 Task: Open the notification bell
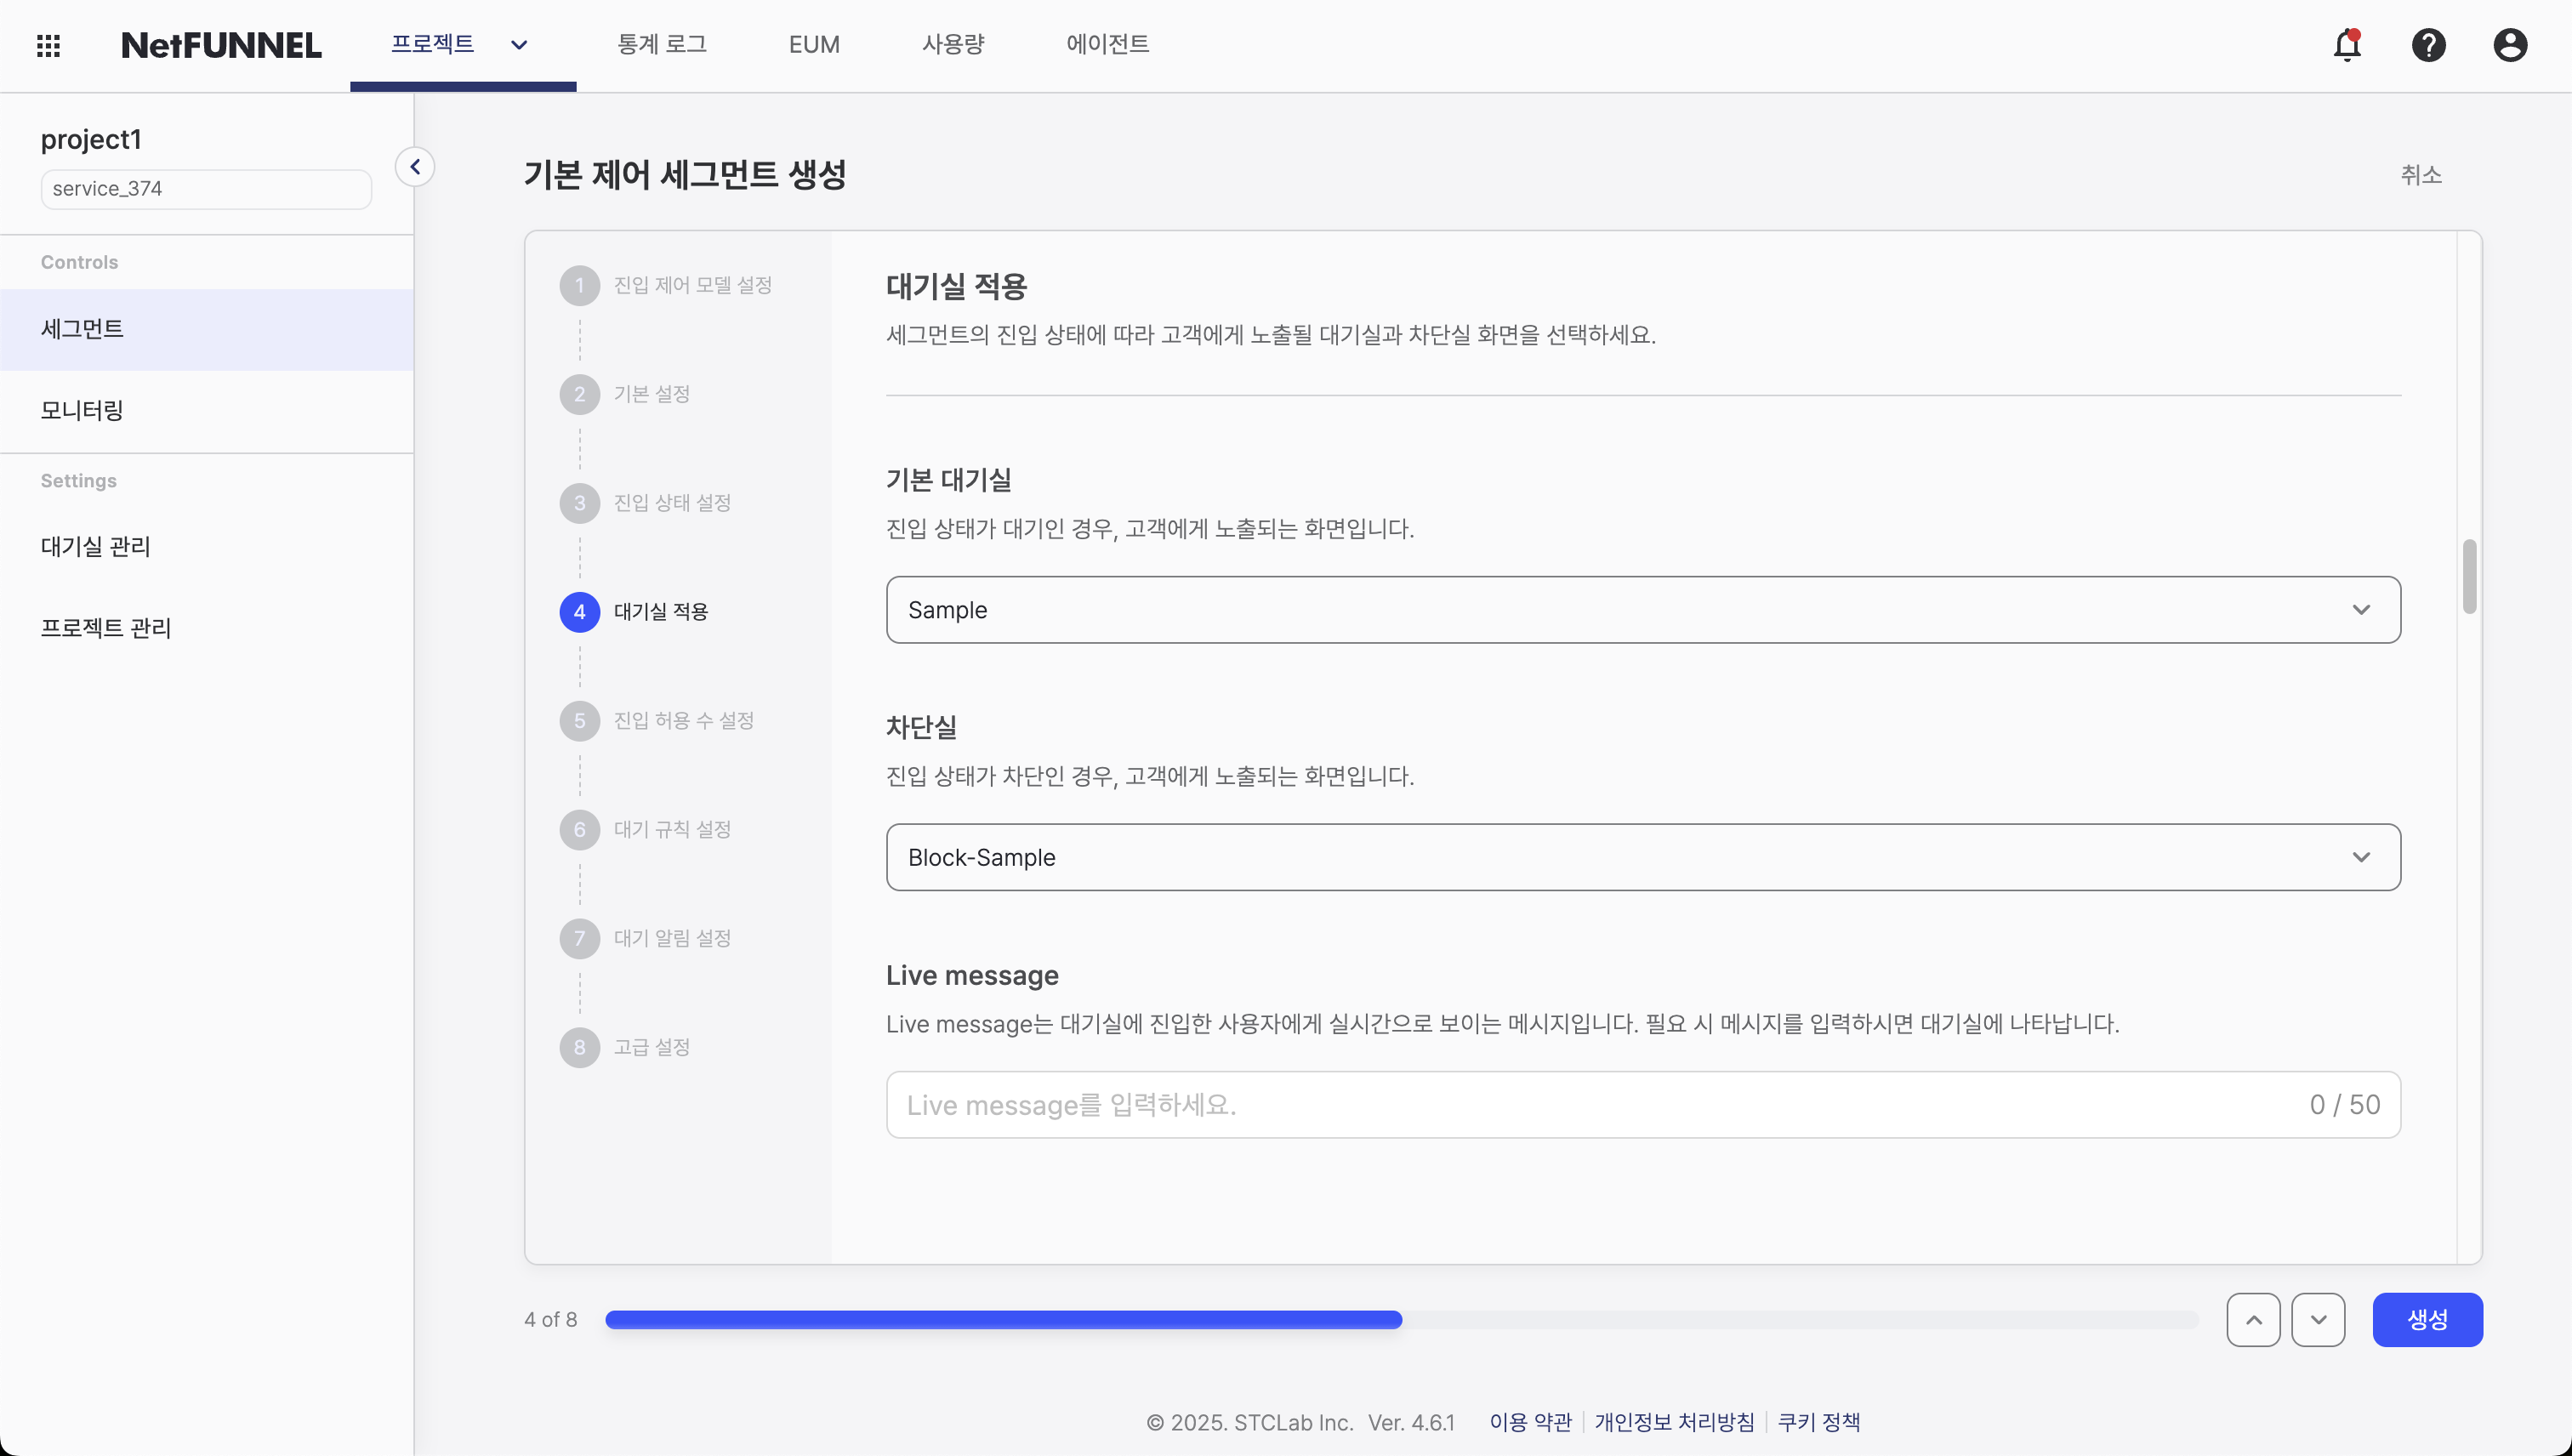(2346, 45)
